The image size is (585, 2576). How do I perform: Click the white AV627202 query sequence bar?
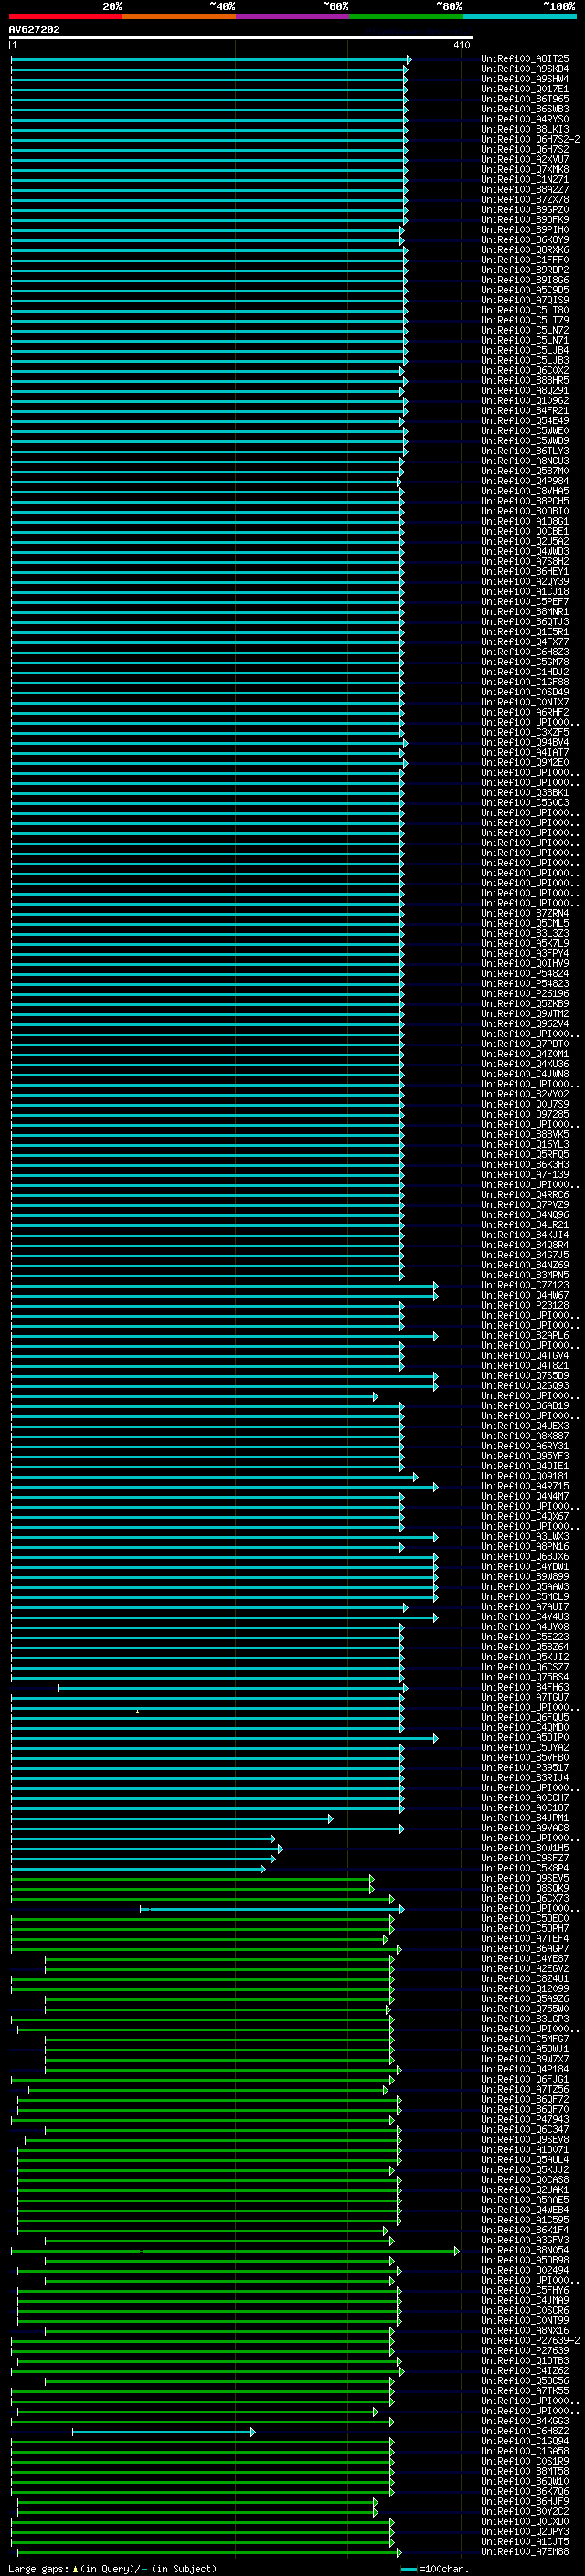tap(241, 37)
